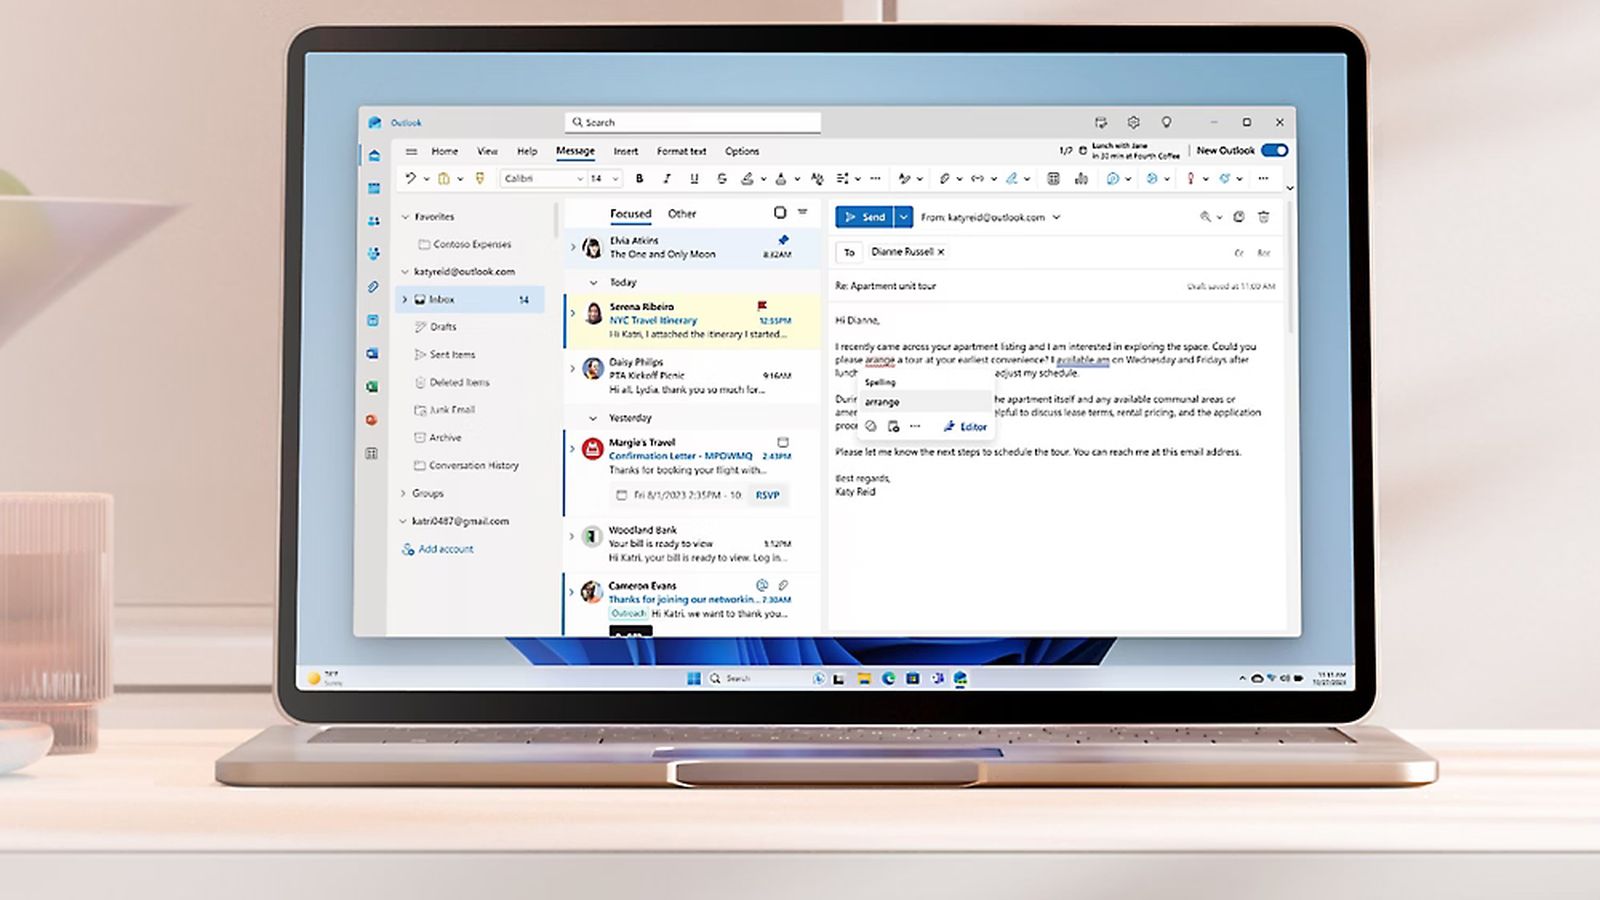
Task: Apply Italic formatting from the toolbar
Action: click(x=666, y=178)
